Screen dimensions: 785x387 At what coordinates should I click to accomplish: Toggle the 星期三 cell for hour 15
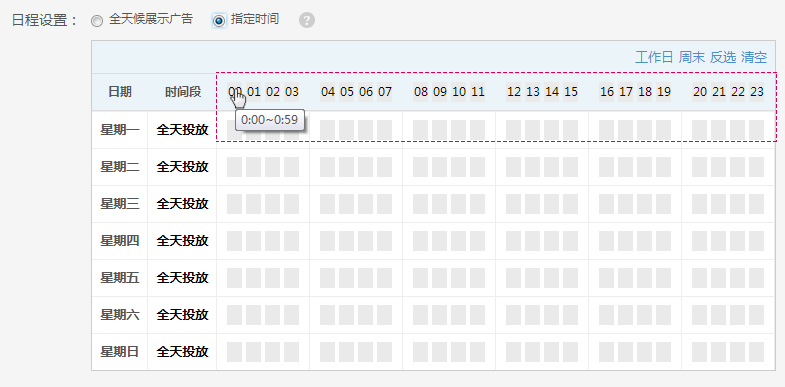point(571,204)
